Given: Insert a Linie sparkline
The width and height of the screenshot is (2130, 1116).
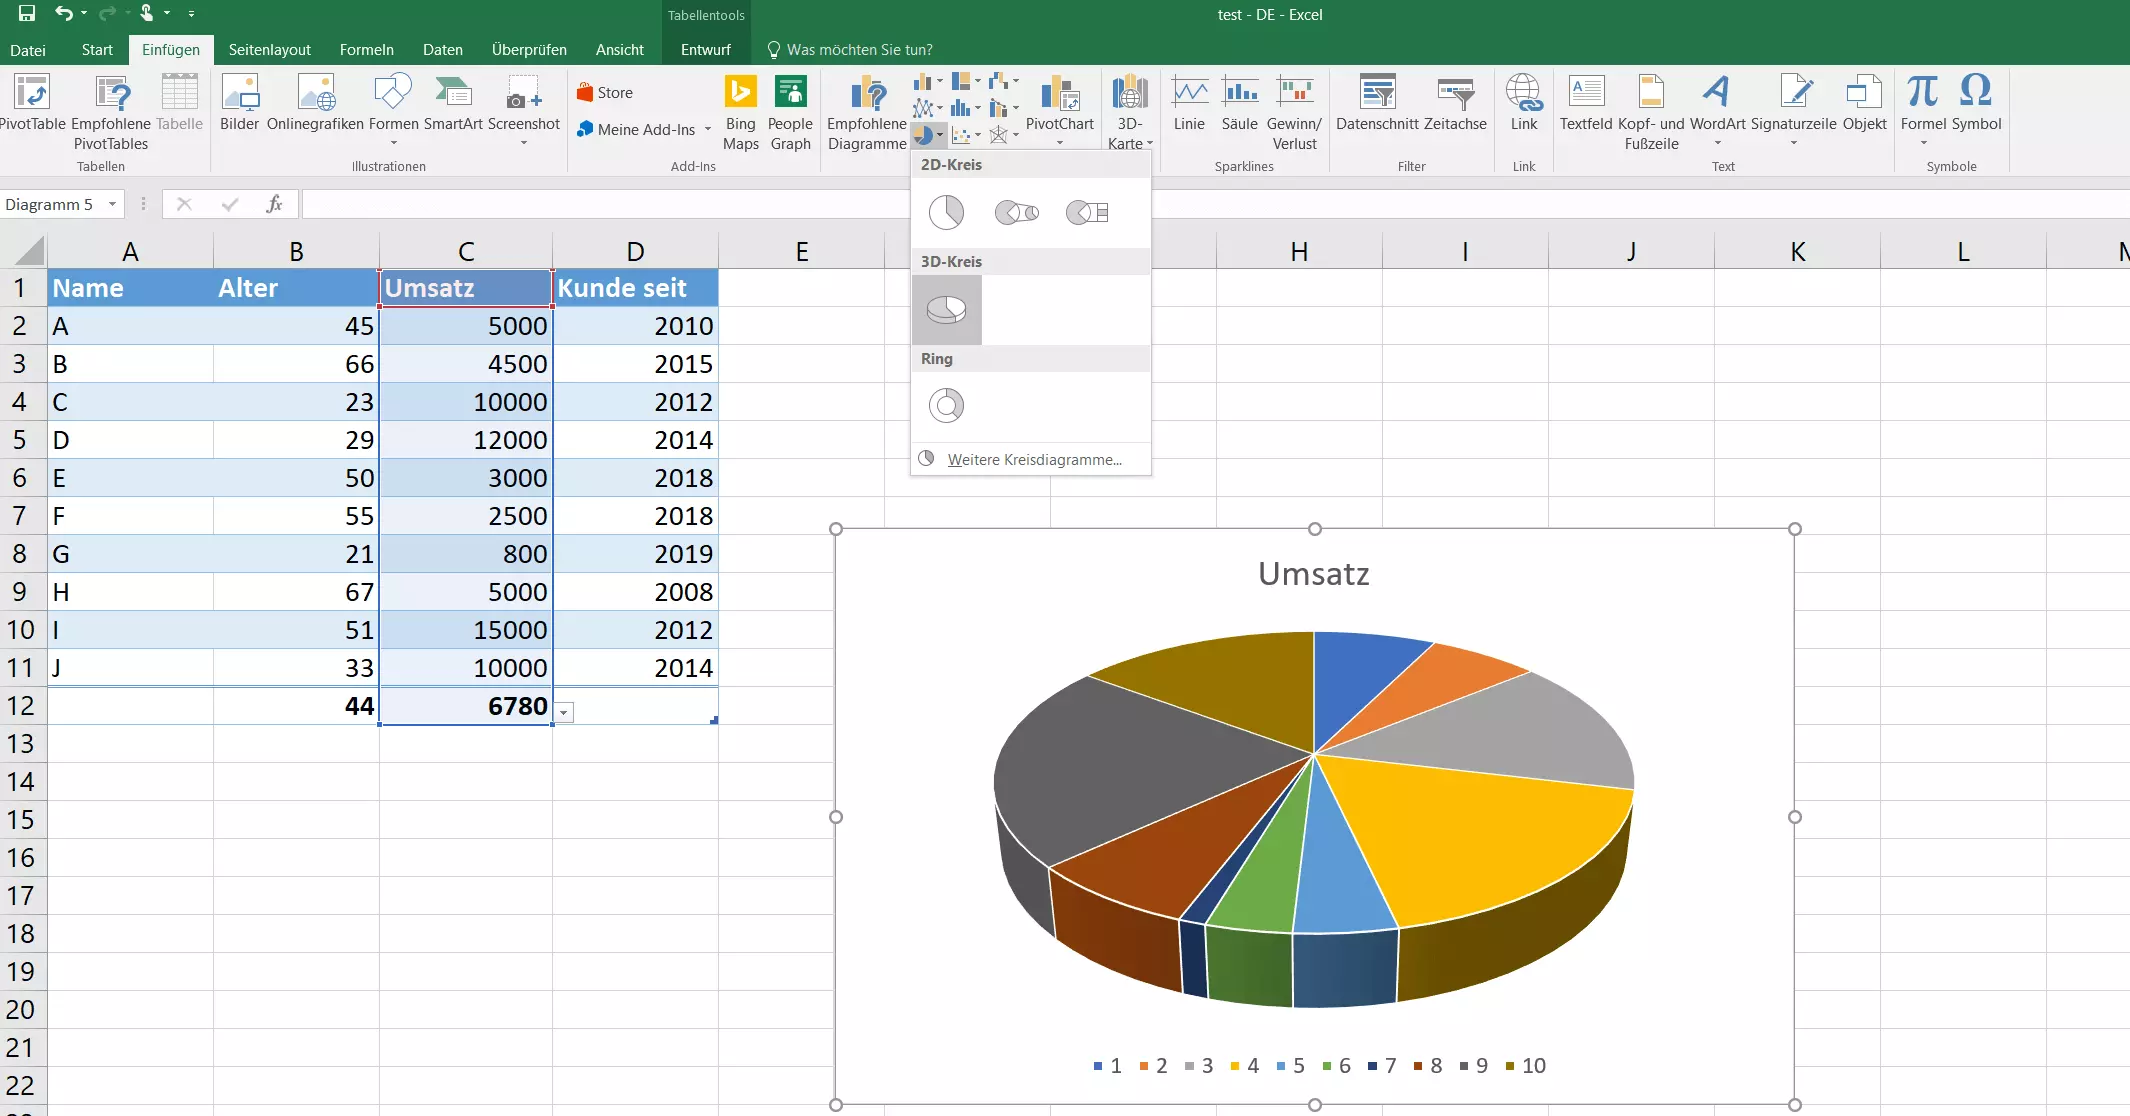Looking at the screenshot, I should pos(1189,103).
